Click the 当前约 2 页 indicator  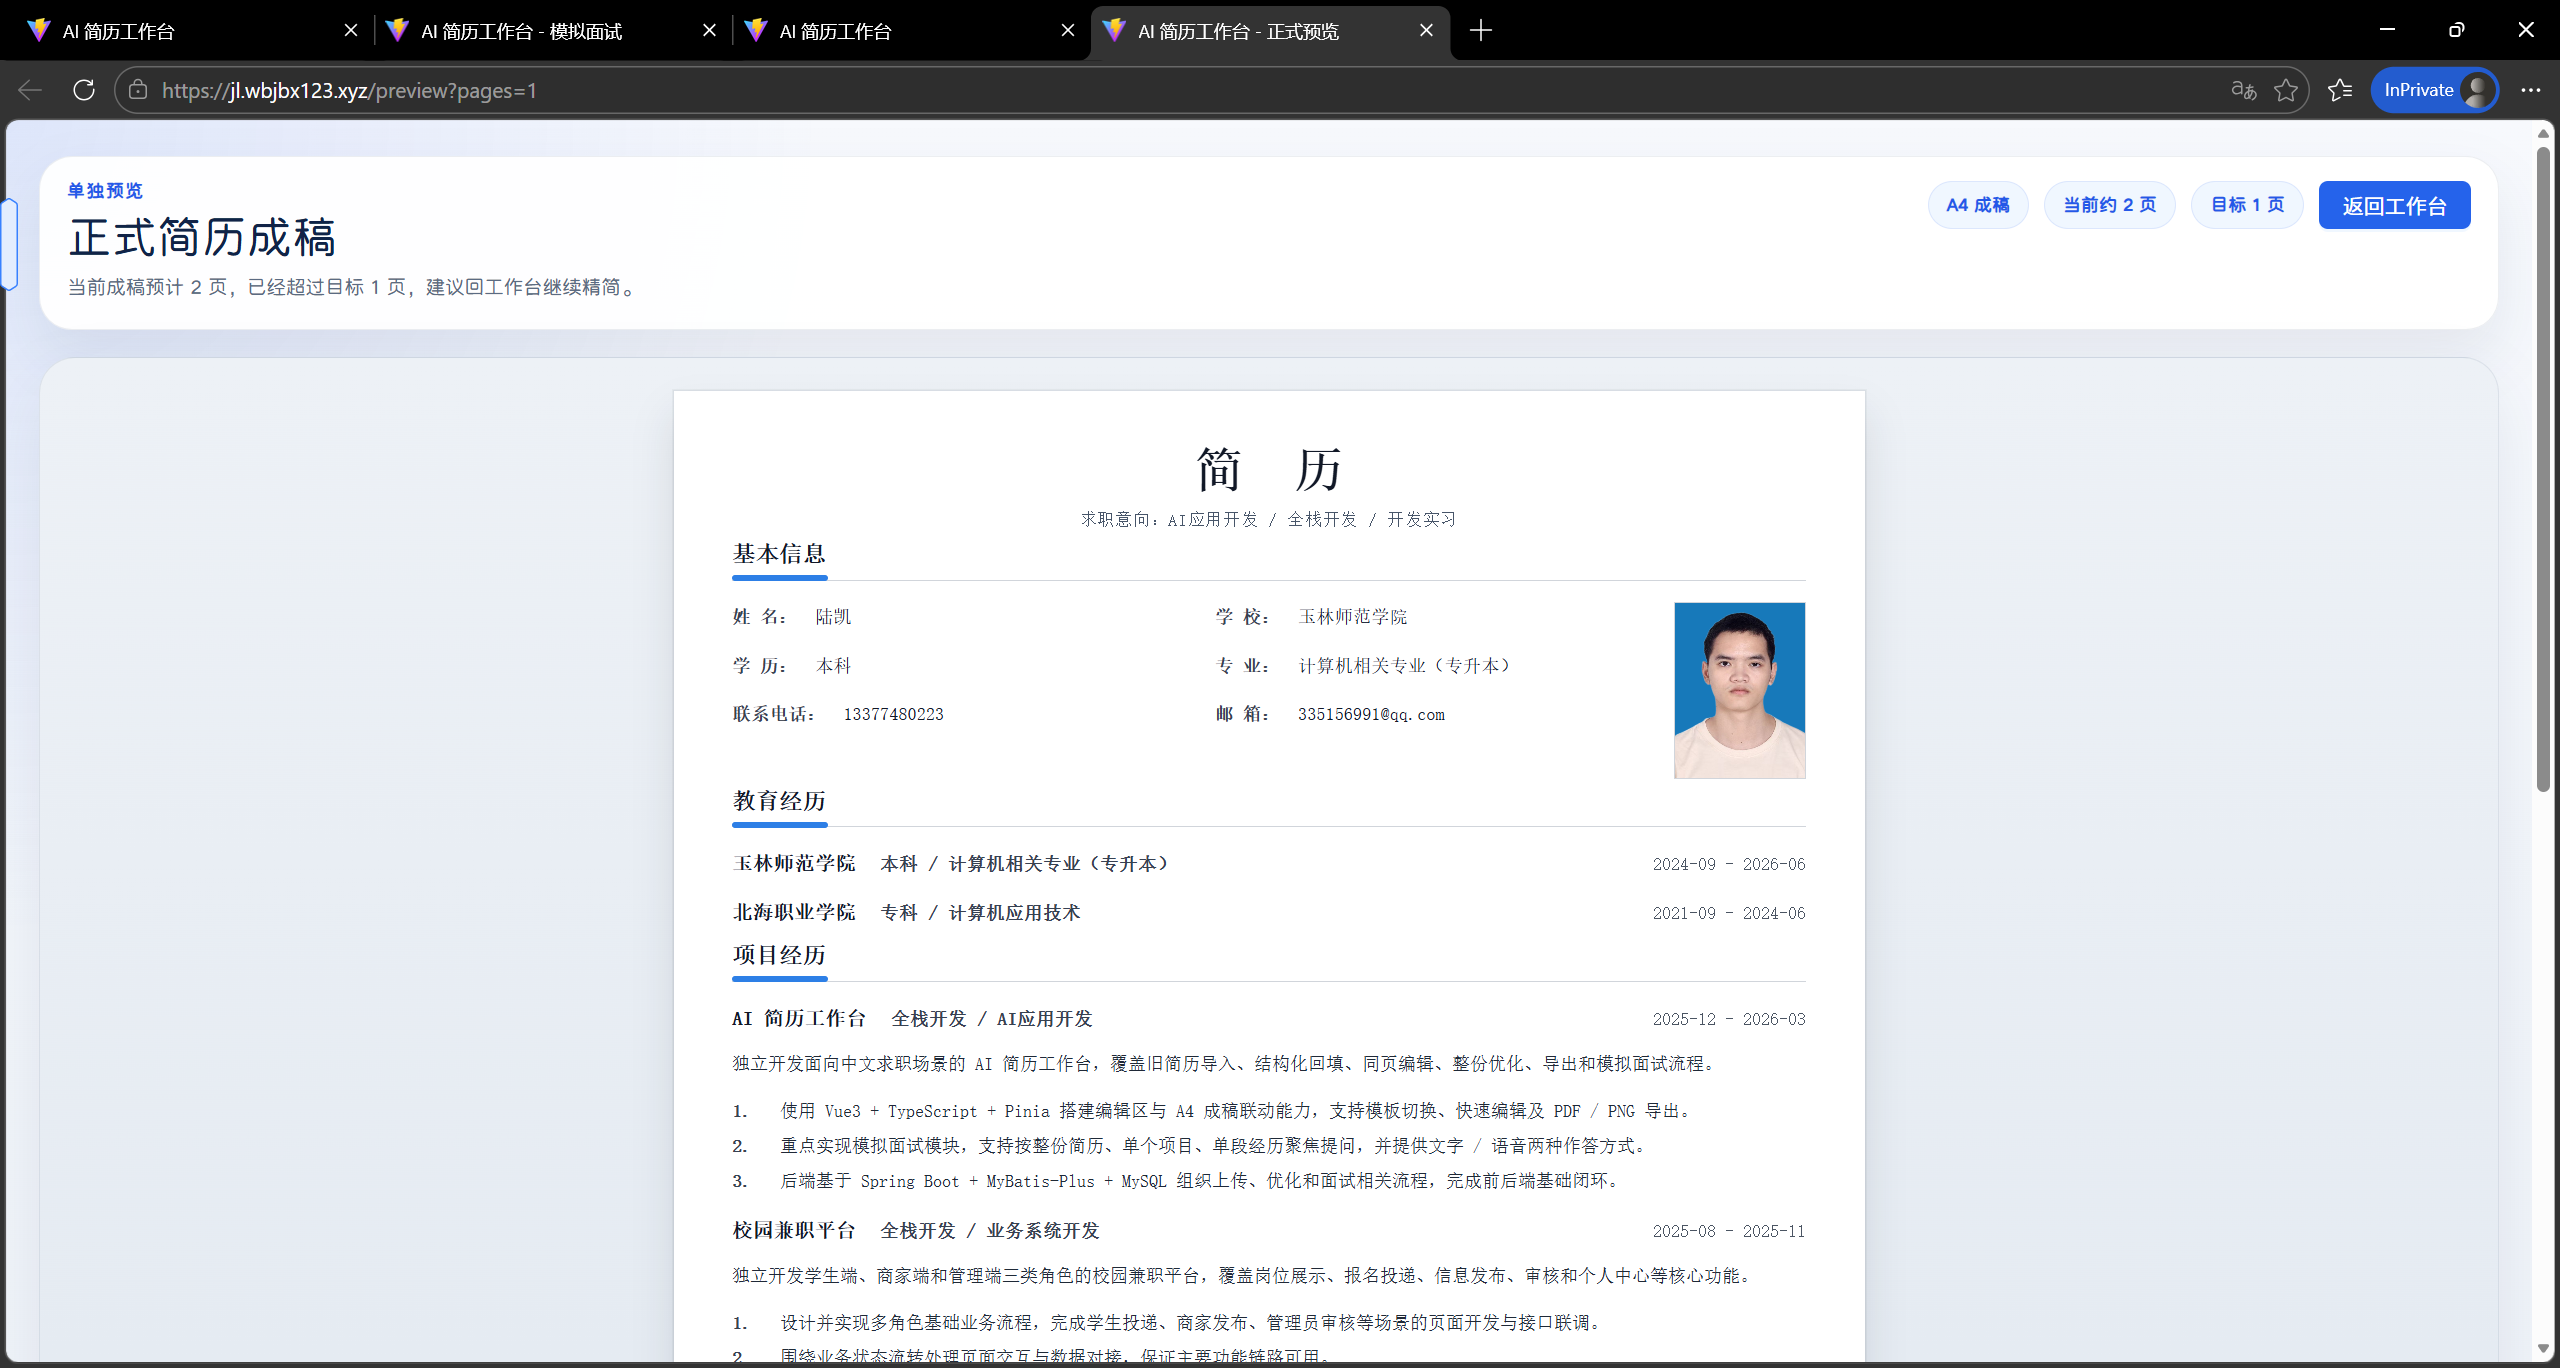click(2109, 204)
